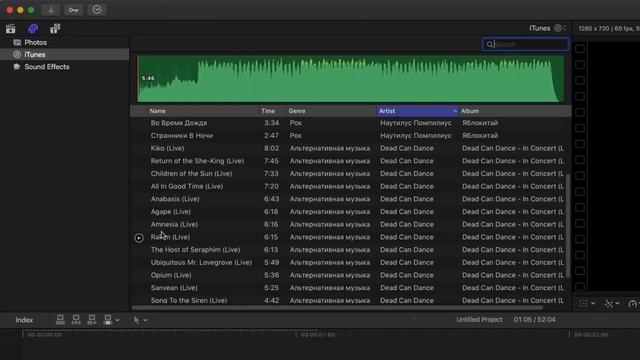The width and height of the screenshot is (640, 360).
Task: Select the song Странники В Ночи
Action: tap(182, 136)
